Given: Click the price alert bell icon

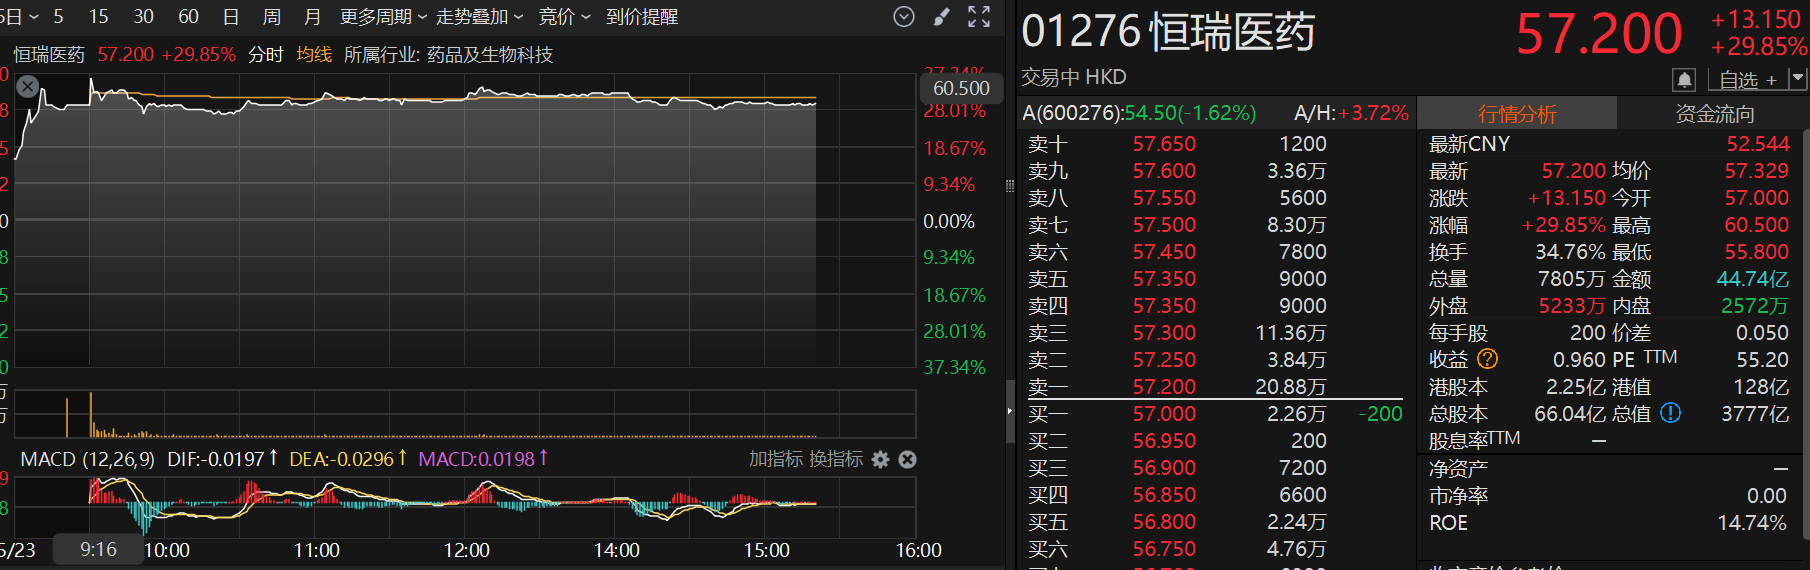Looking at the screenshot, I should (x=1684, y=79).
